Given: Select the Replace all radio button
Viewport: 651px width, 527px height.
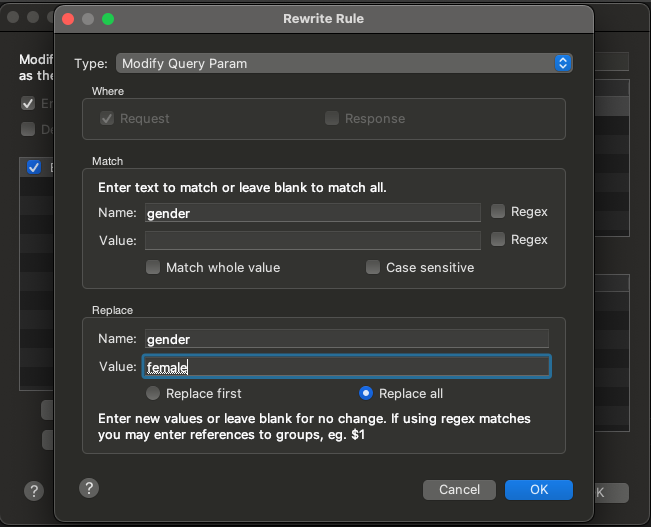Looking at the screenshot, I should 366,393.
